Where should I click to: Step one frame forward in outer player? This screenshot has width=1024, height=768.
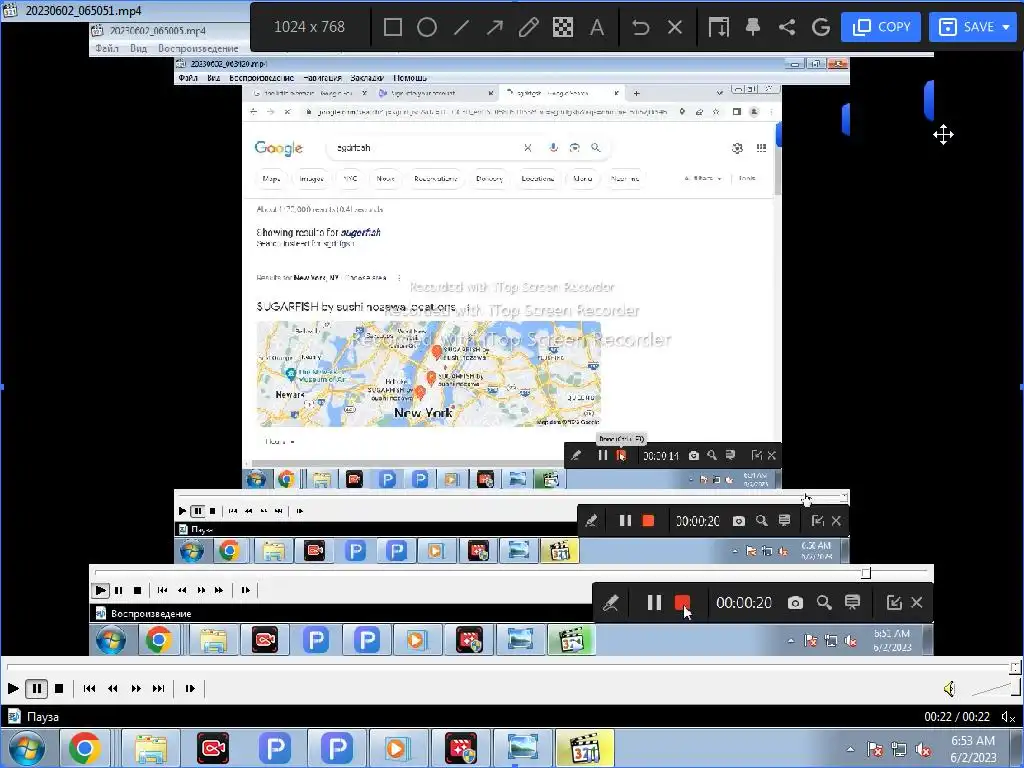coord(190,688)
